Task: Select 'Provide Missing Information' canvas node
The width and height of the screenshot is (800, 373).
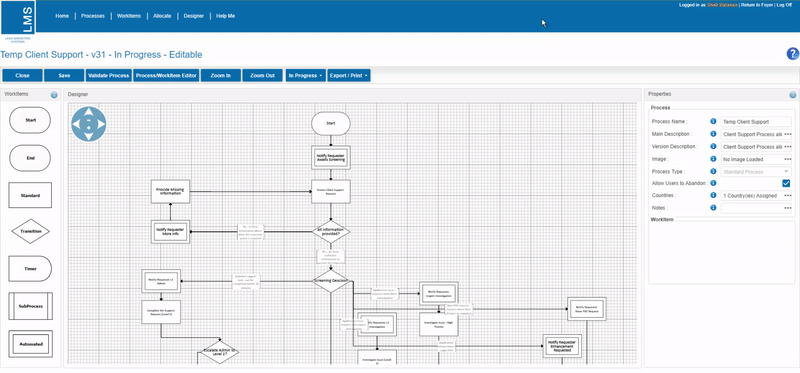Action: click(x=170, y=191)
